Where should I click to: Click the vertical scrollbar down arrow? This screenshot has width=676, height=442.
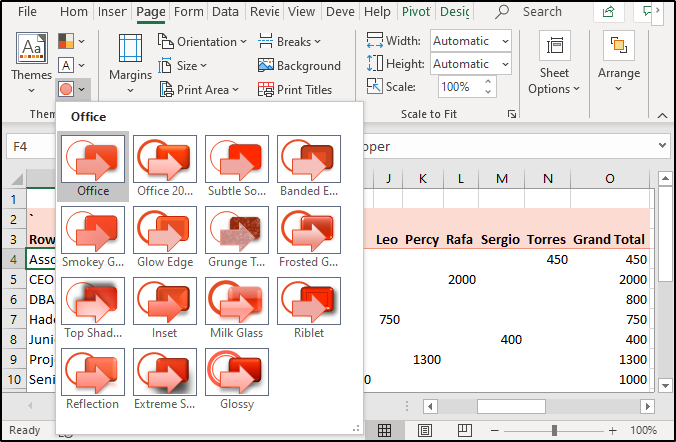coord(665,385)
